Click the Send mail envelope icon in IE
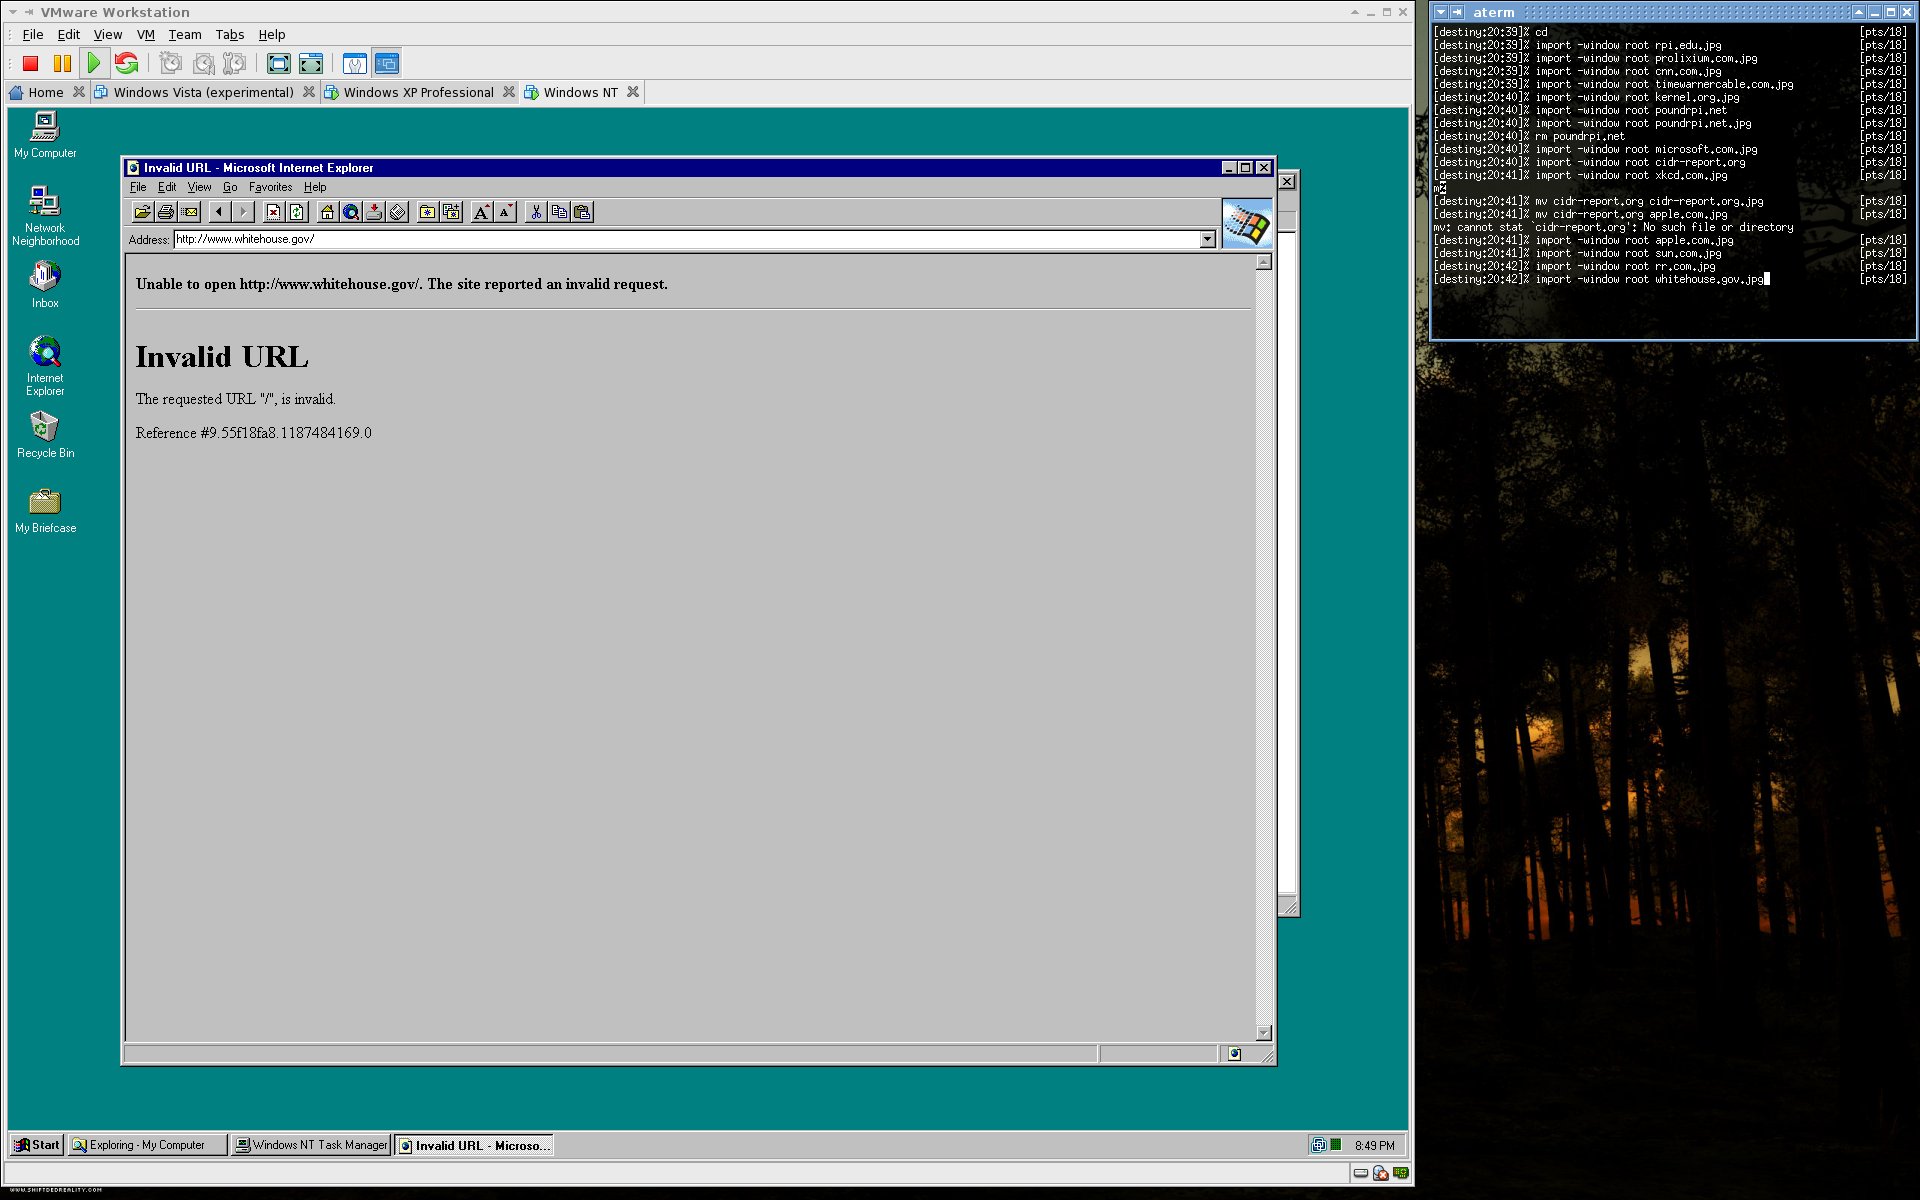Screen dimensions: 1920x1200 coord(190,212)
